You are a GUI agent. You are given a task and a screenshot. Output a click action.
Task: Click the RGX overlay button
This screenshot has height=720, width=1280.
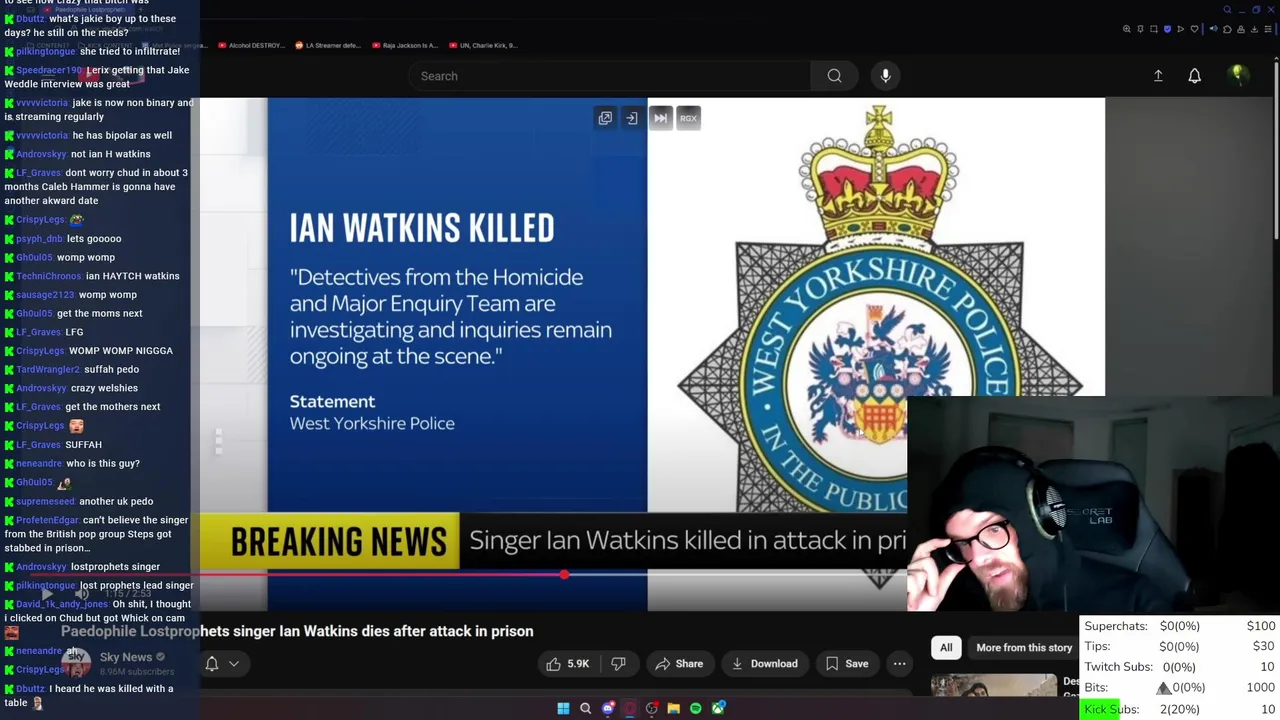pyautogui.click(x=688, y=118)
